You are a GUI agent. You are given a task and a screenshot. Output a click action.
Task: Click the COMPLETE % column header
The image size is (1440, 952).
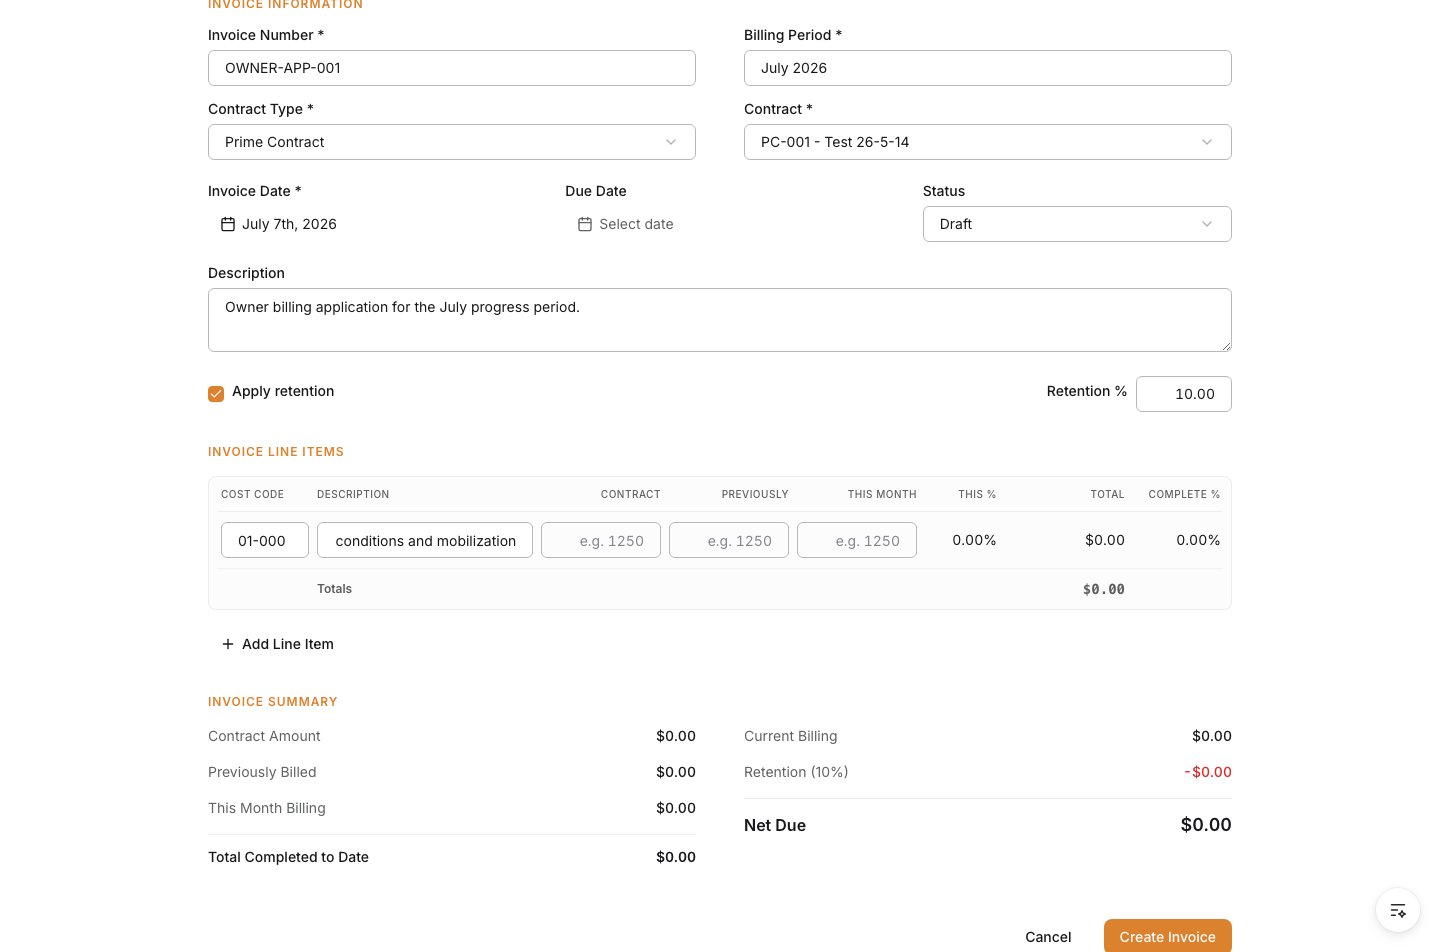(x=1184, y=494)
